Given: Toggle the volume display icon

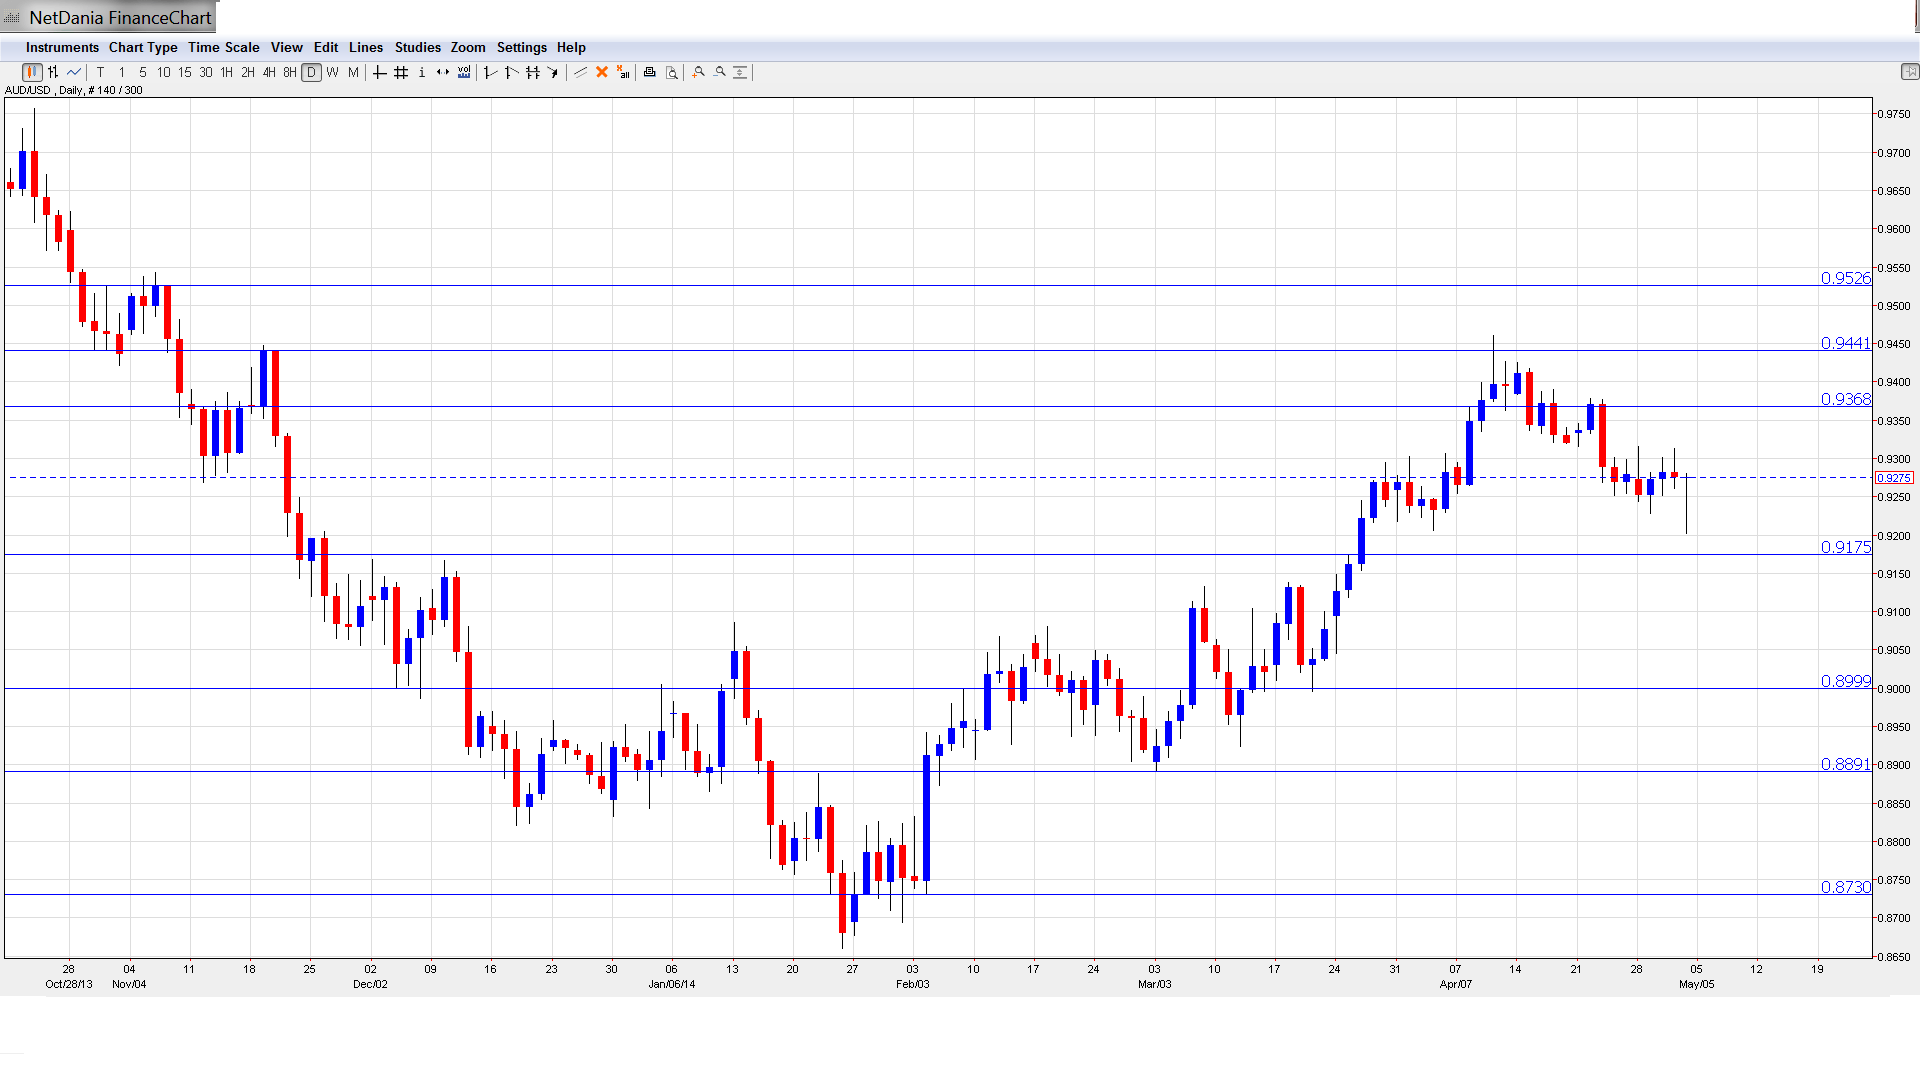Looking at the screenshot, I should 464,72.
